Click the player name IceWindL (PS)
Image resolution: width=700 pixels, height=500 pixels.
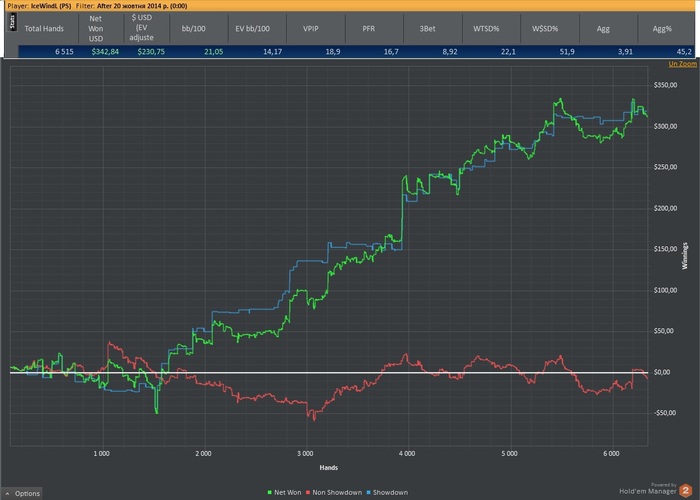click(x=50, y=6)
